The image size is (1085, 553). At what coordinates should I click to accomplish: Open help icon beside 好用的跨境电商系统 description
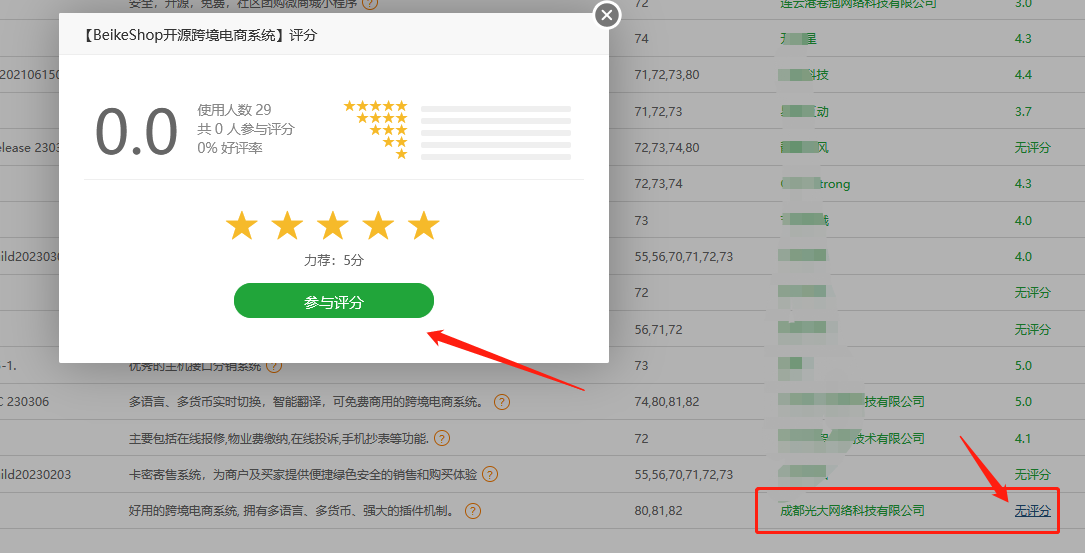click(x=473, y=511)
